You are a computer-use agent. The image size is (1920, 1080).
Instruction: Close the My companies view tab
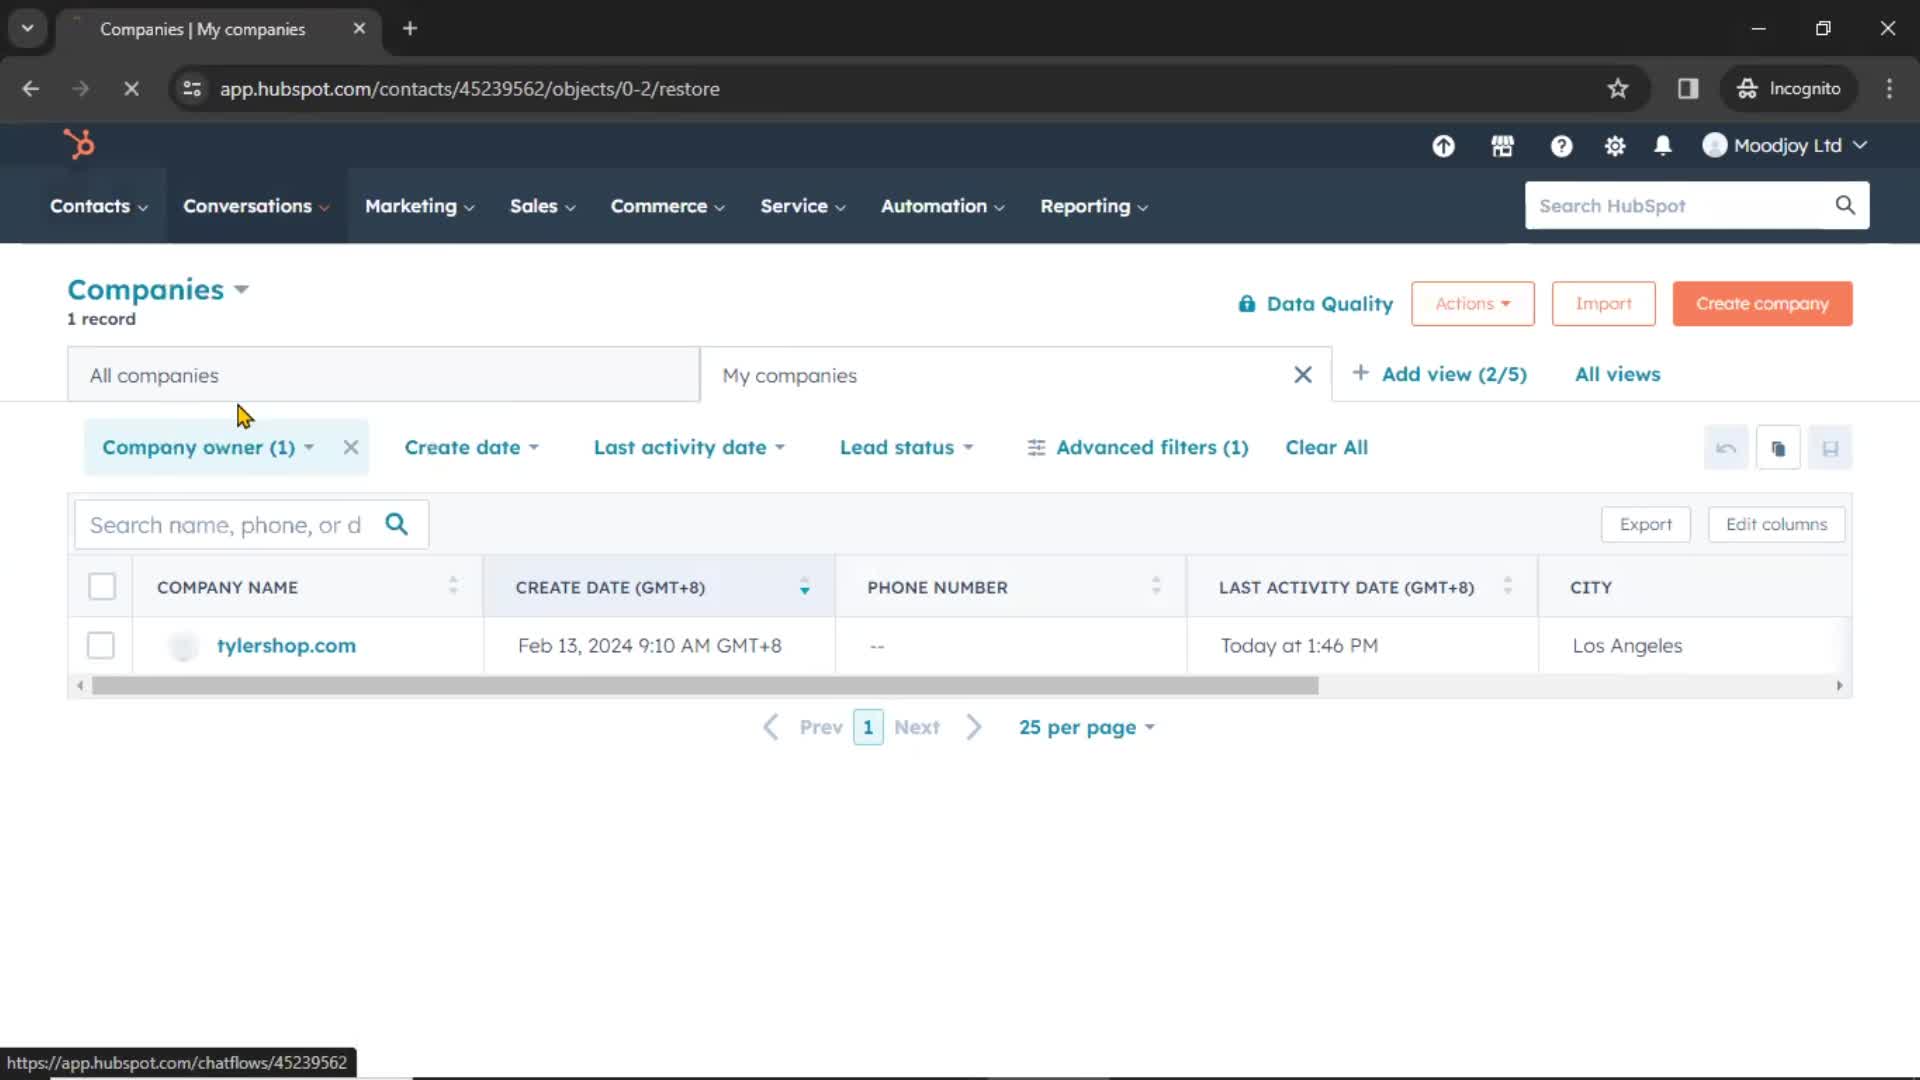click(x=1302, y=375)
